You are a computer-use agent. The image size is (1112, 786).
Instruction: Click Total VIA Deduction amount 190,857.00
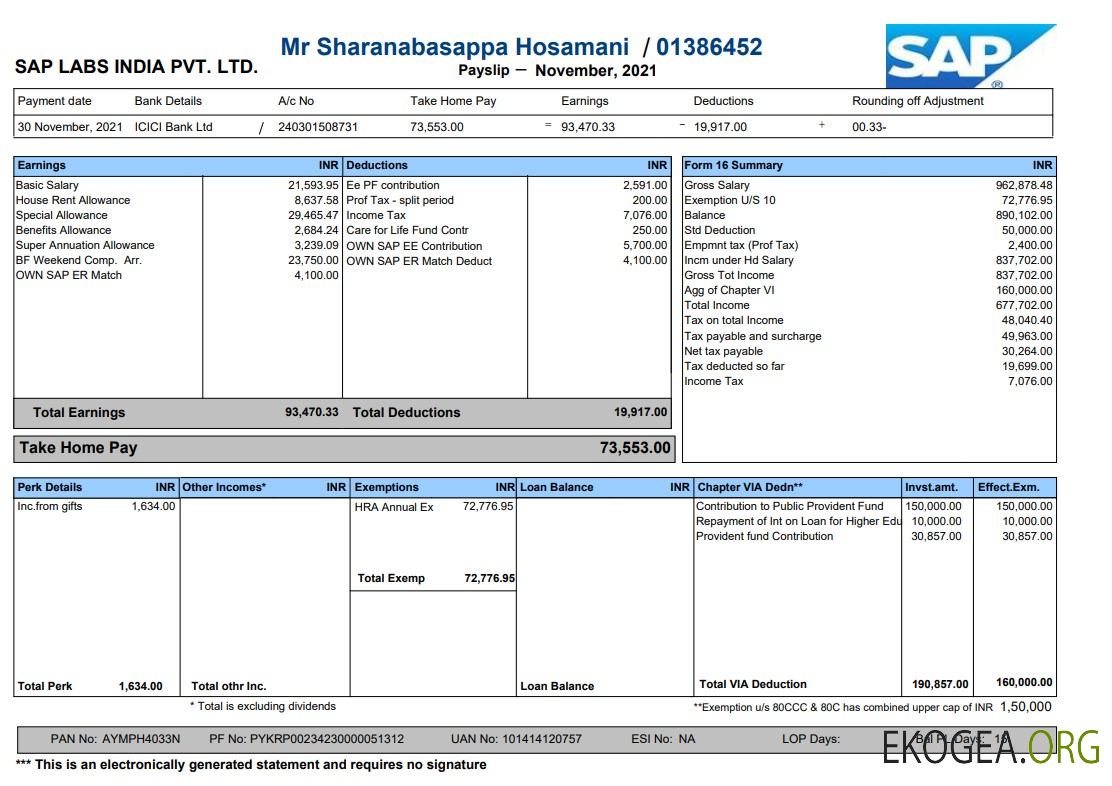coord(940,685)
